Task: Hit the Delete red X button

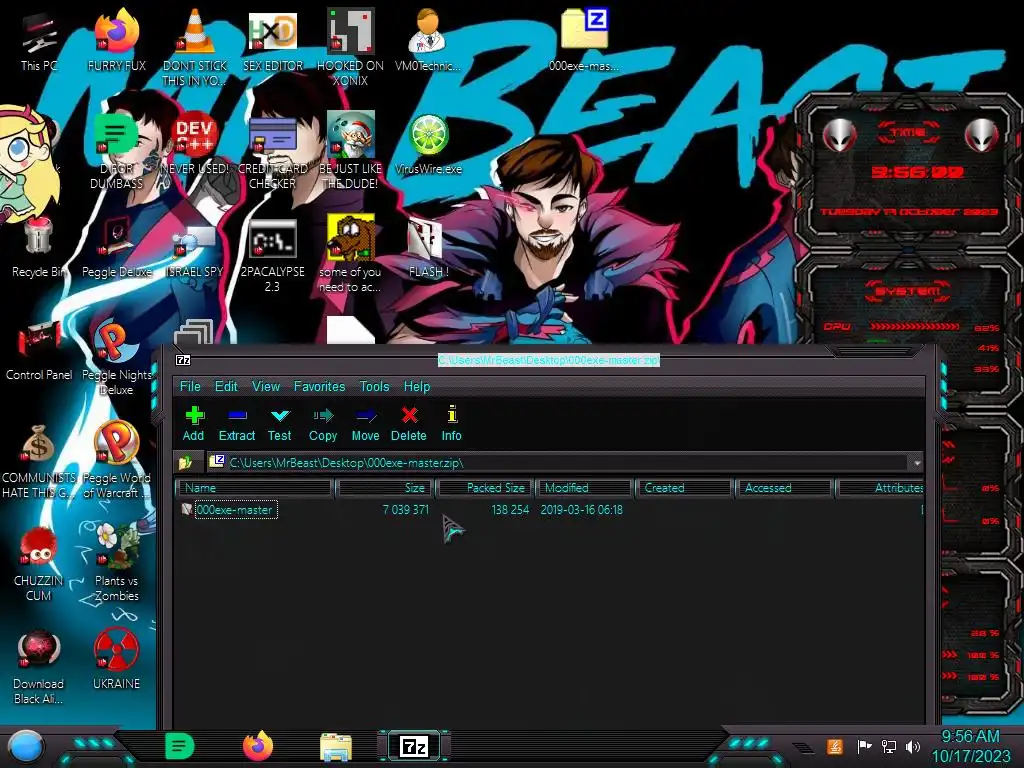Action: coord(409,423)
